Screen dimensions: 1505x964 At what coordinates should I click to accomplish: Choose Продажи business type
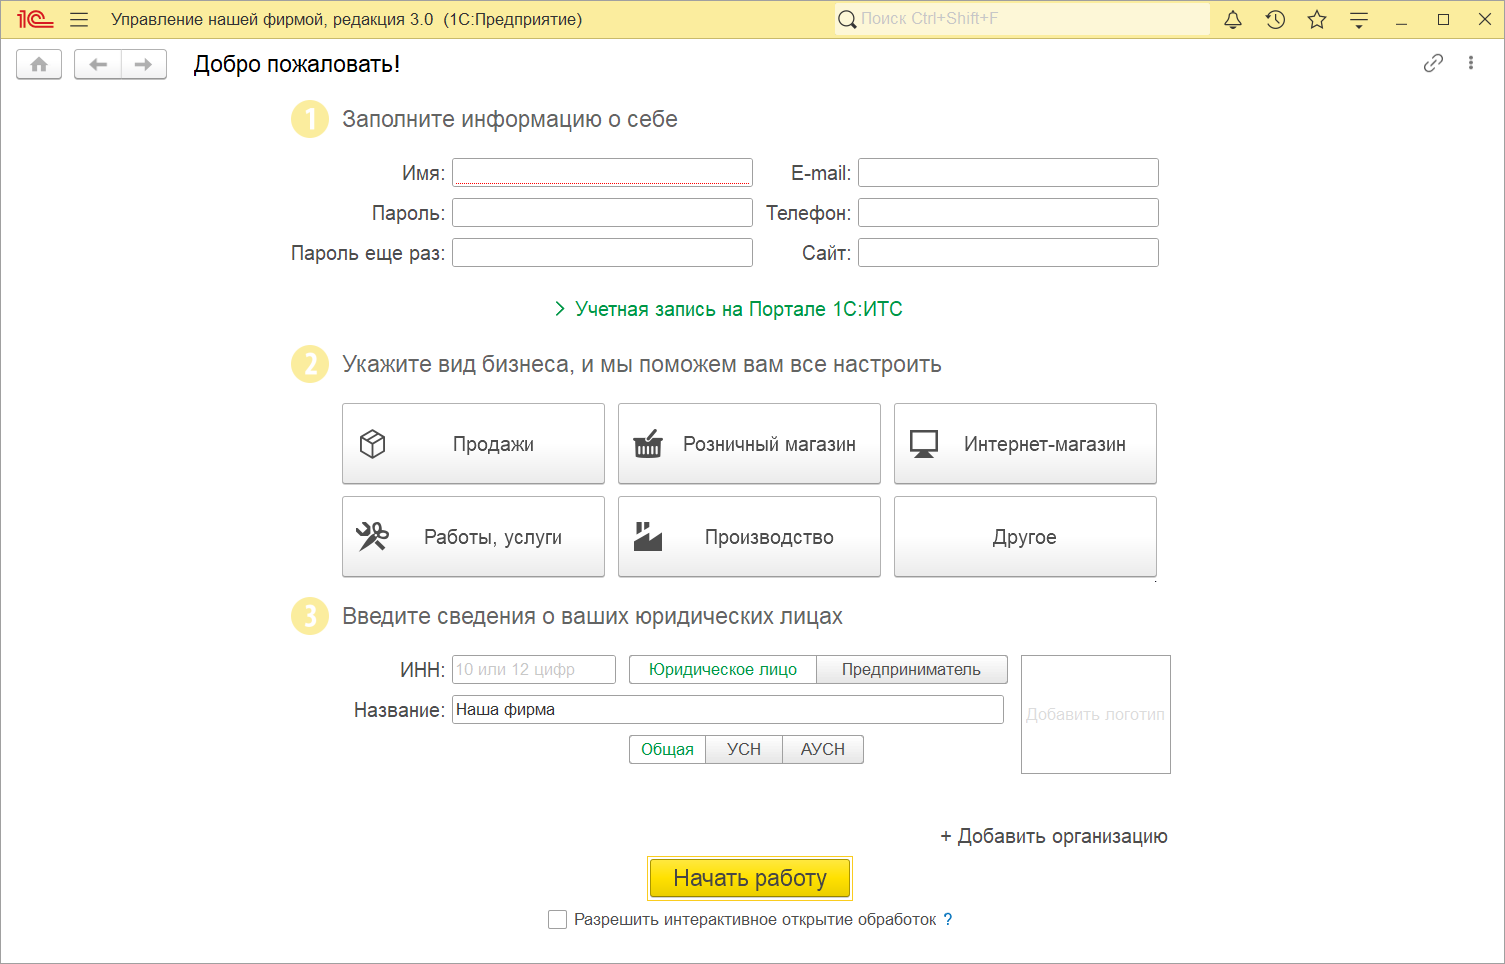(x=473, y=444)
